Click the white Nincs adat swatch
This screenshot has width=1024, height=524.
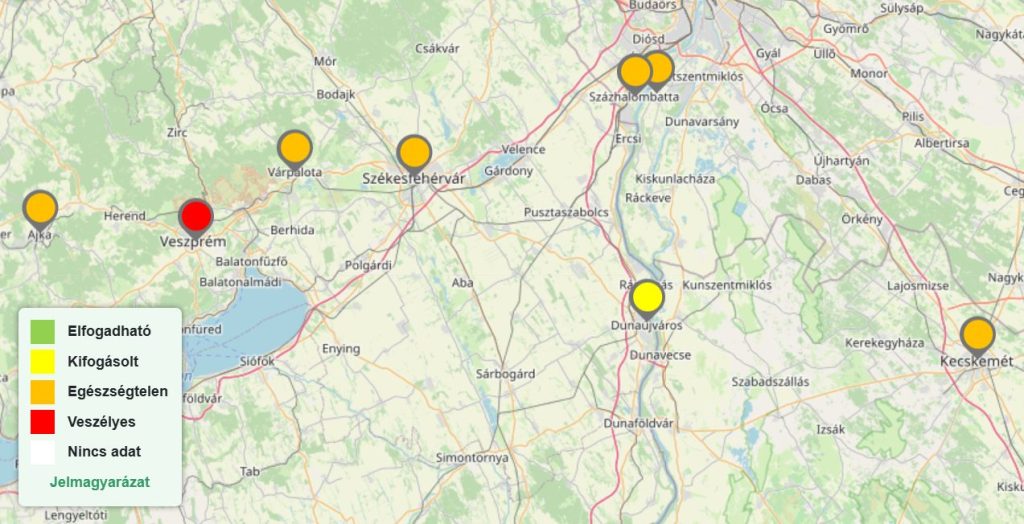pyautogui.click(x=42, y=452)
